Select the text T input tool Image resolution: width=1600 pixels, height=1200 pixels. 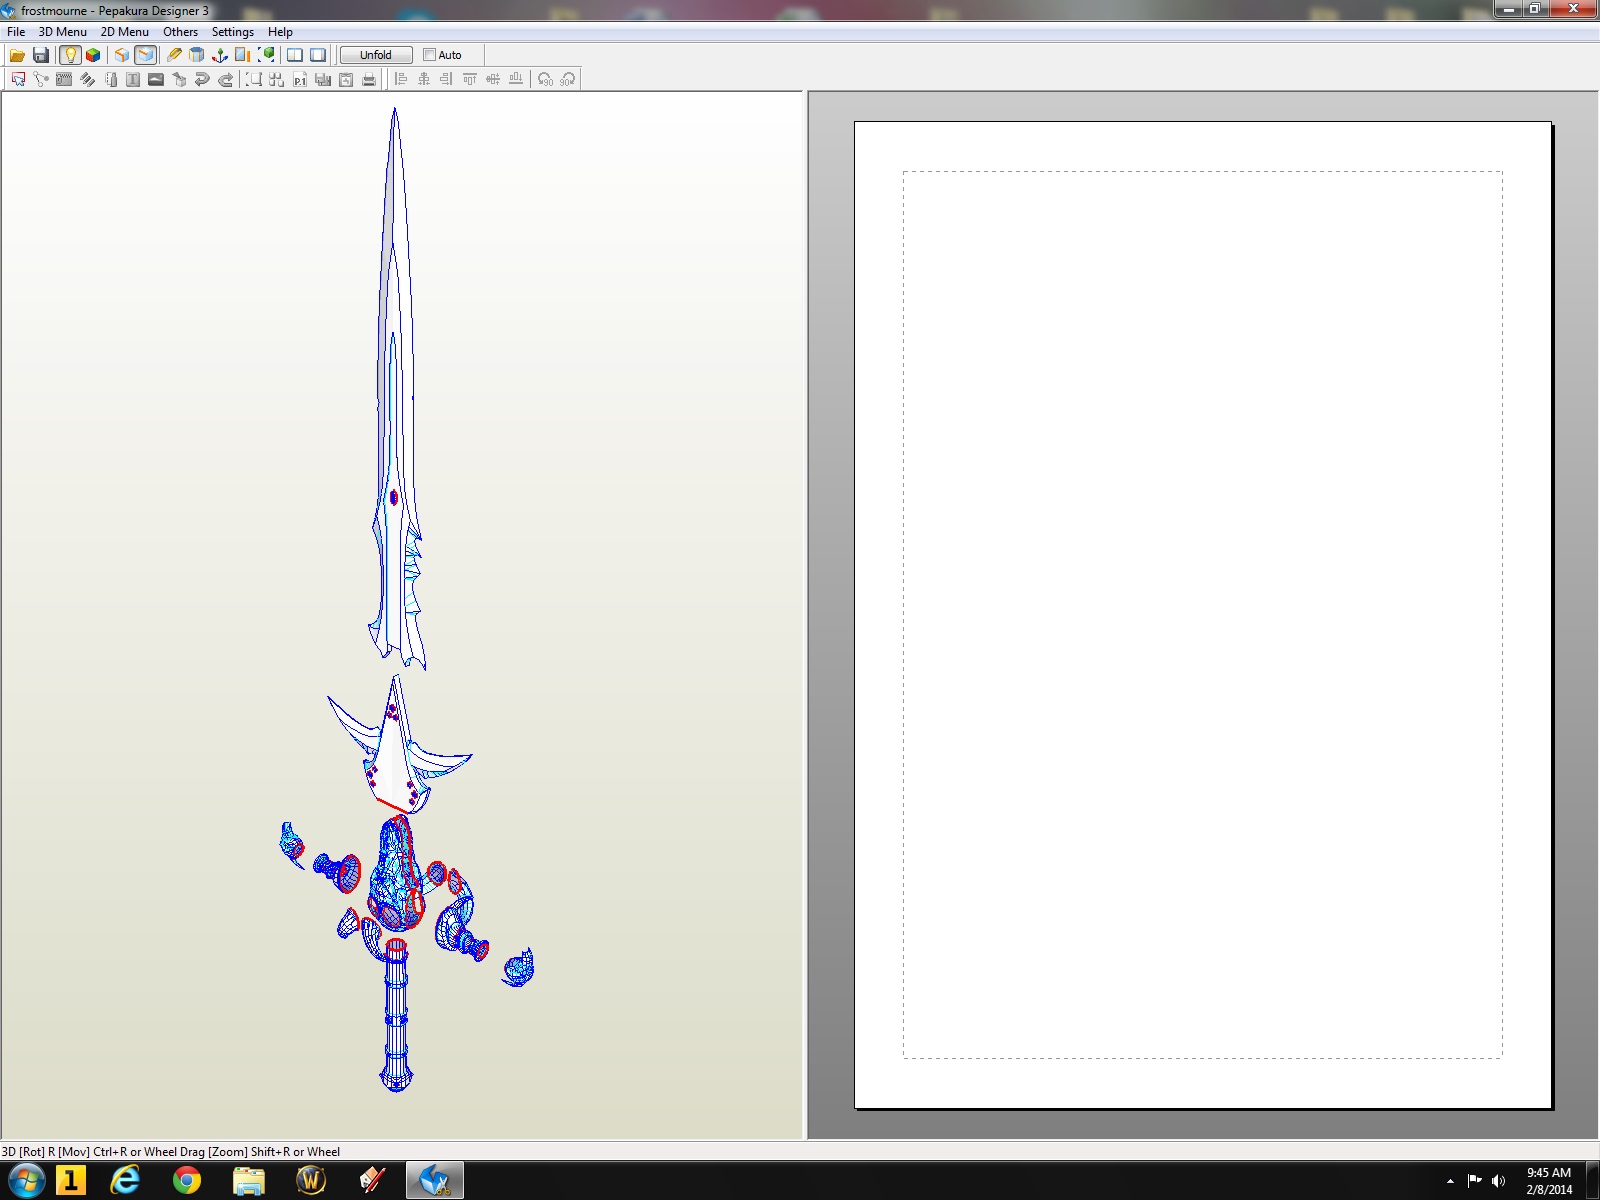point(133,79)
